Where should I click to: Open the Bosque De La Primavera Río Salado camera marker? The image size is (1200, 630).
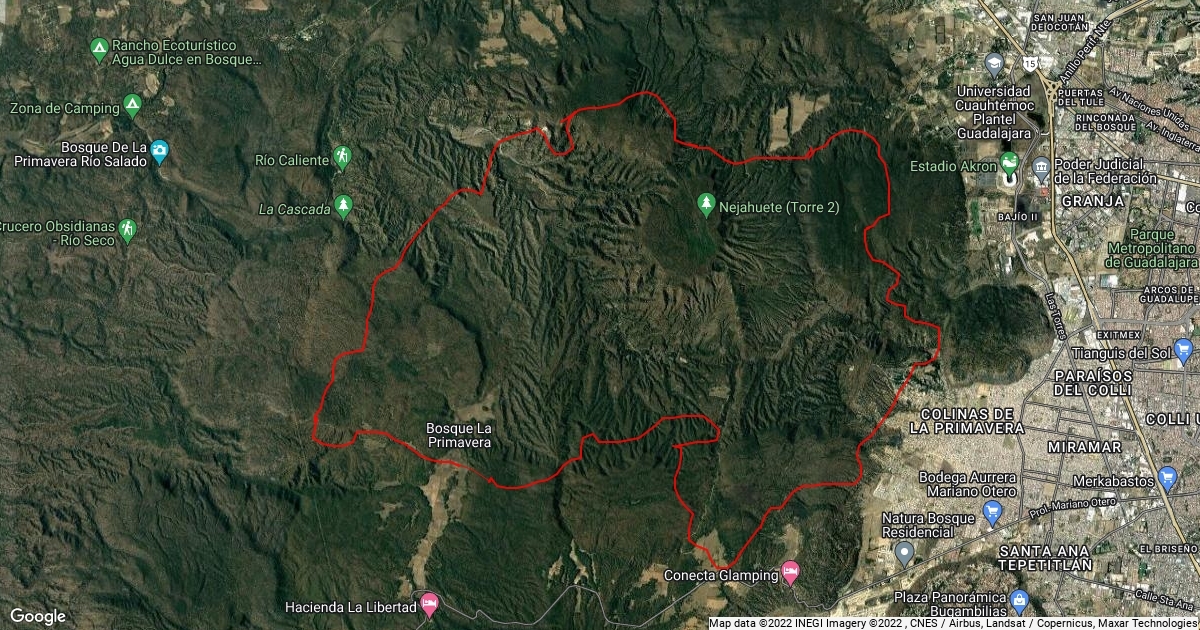coord(159,152)
